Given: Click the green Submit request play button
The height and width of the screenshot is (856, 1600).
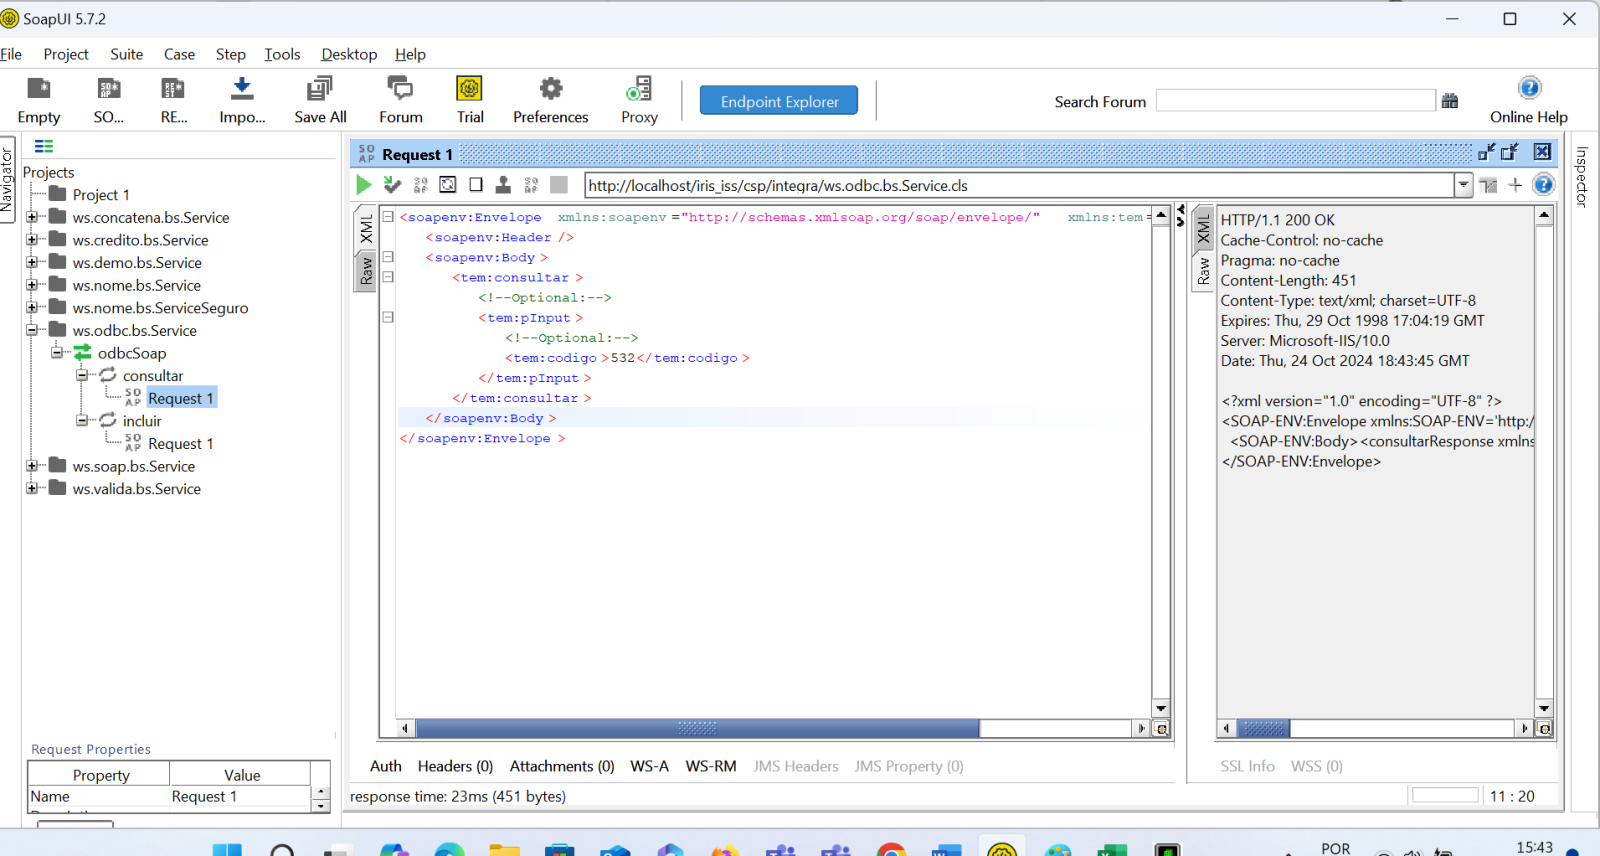Looking at the screenshot, I should pyautogui.click(x=364, y=185).
